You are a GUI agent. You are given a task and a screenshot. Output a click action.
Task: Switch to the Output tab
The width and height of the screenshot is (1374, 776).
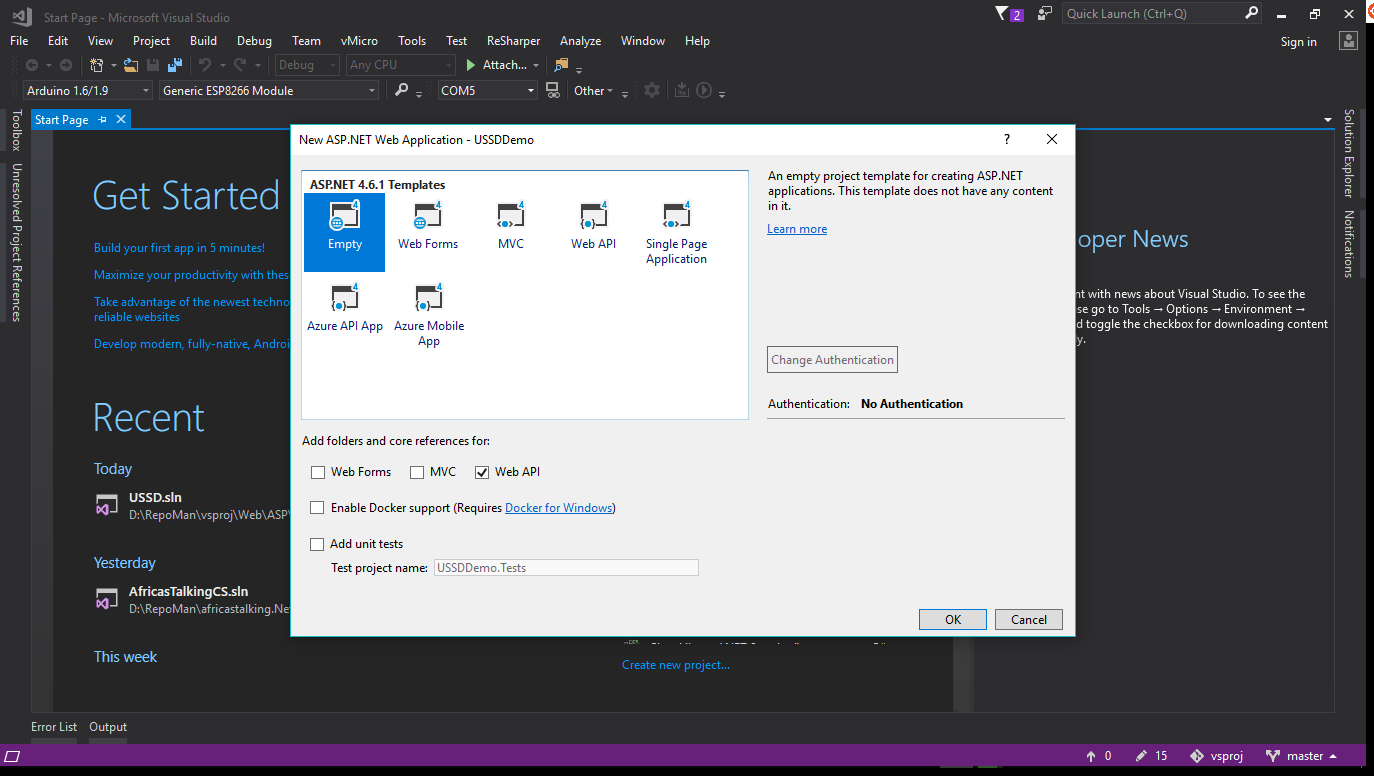[108, 727]
